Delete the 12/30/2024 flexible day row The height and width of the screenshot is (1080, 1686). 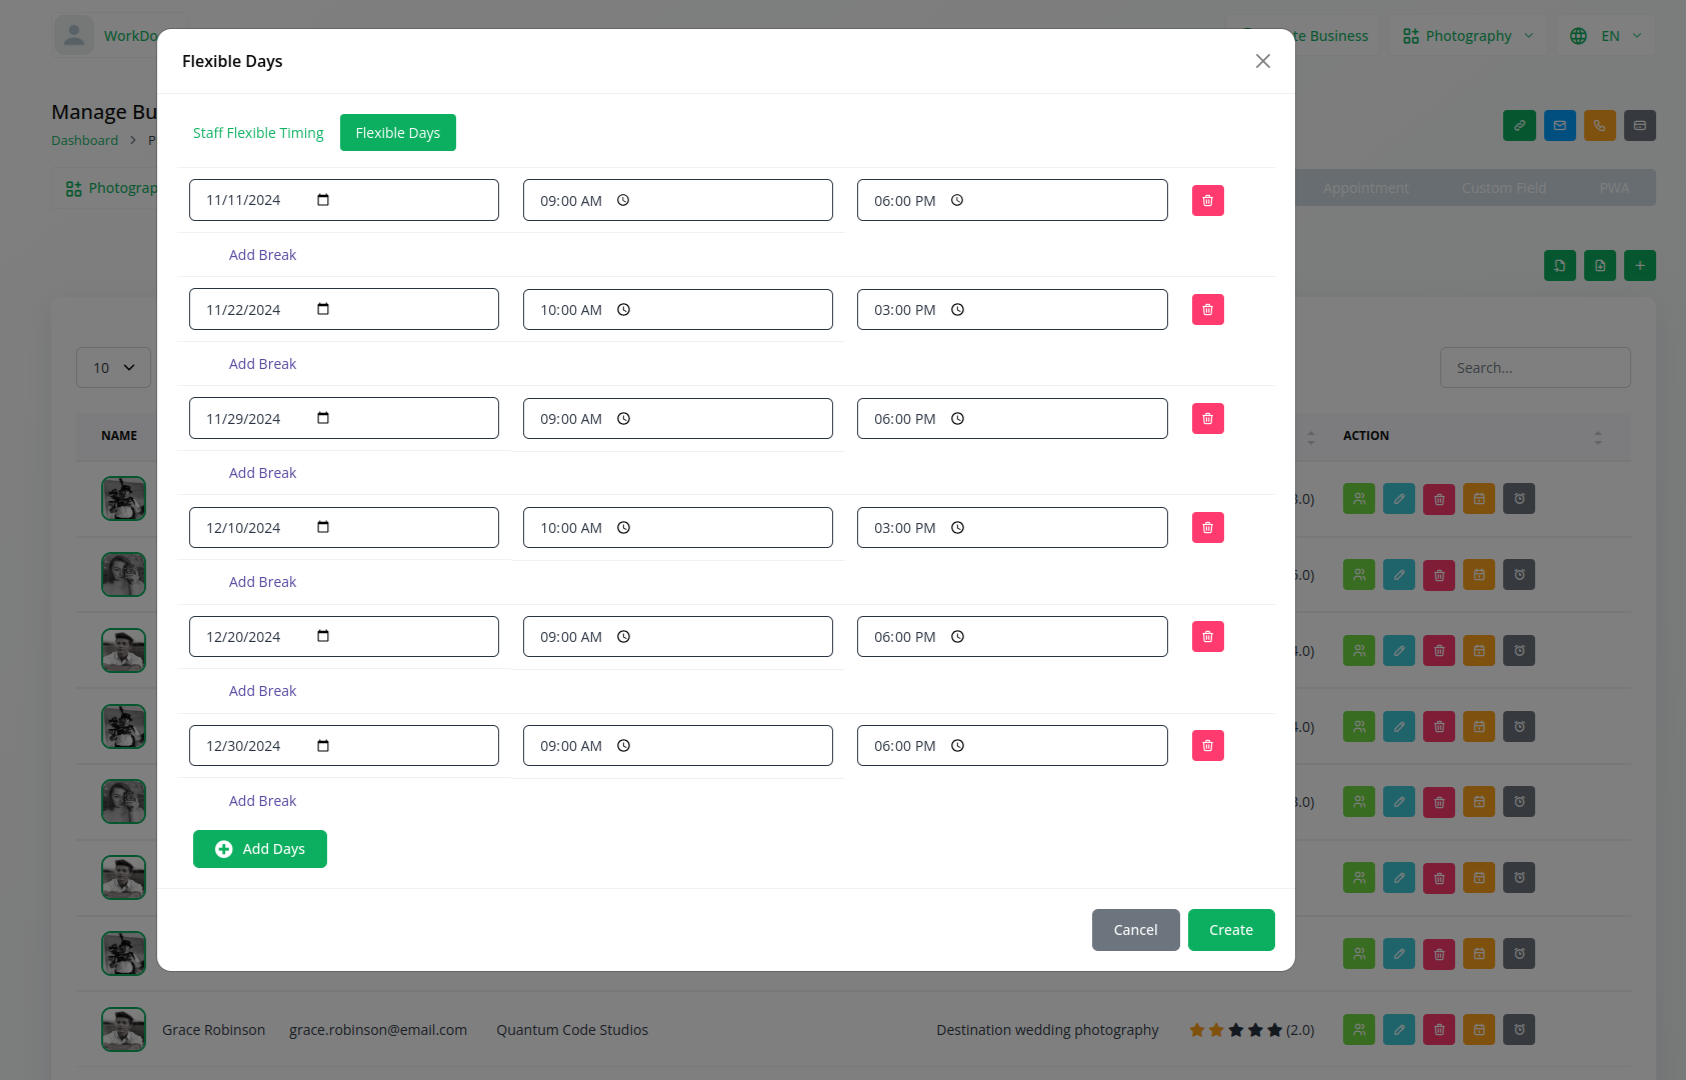1207,746
